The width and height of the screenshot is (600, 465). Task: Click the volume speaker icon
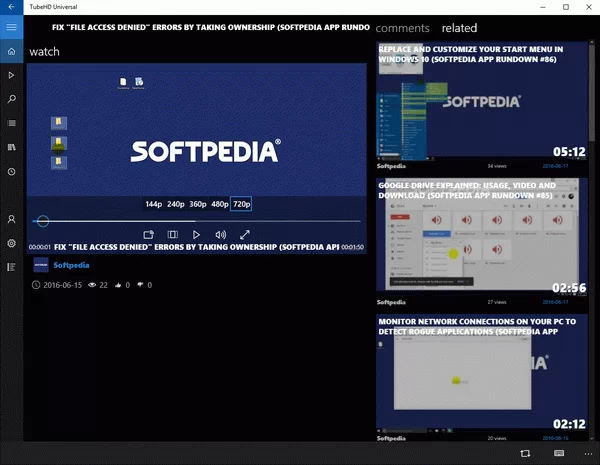coord(220,234)
